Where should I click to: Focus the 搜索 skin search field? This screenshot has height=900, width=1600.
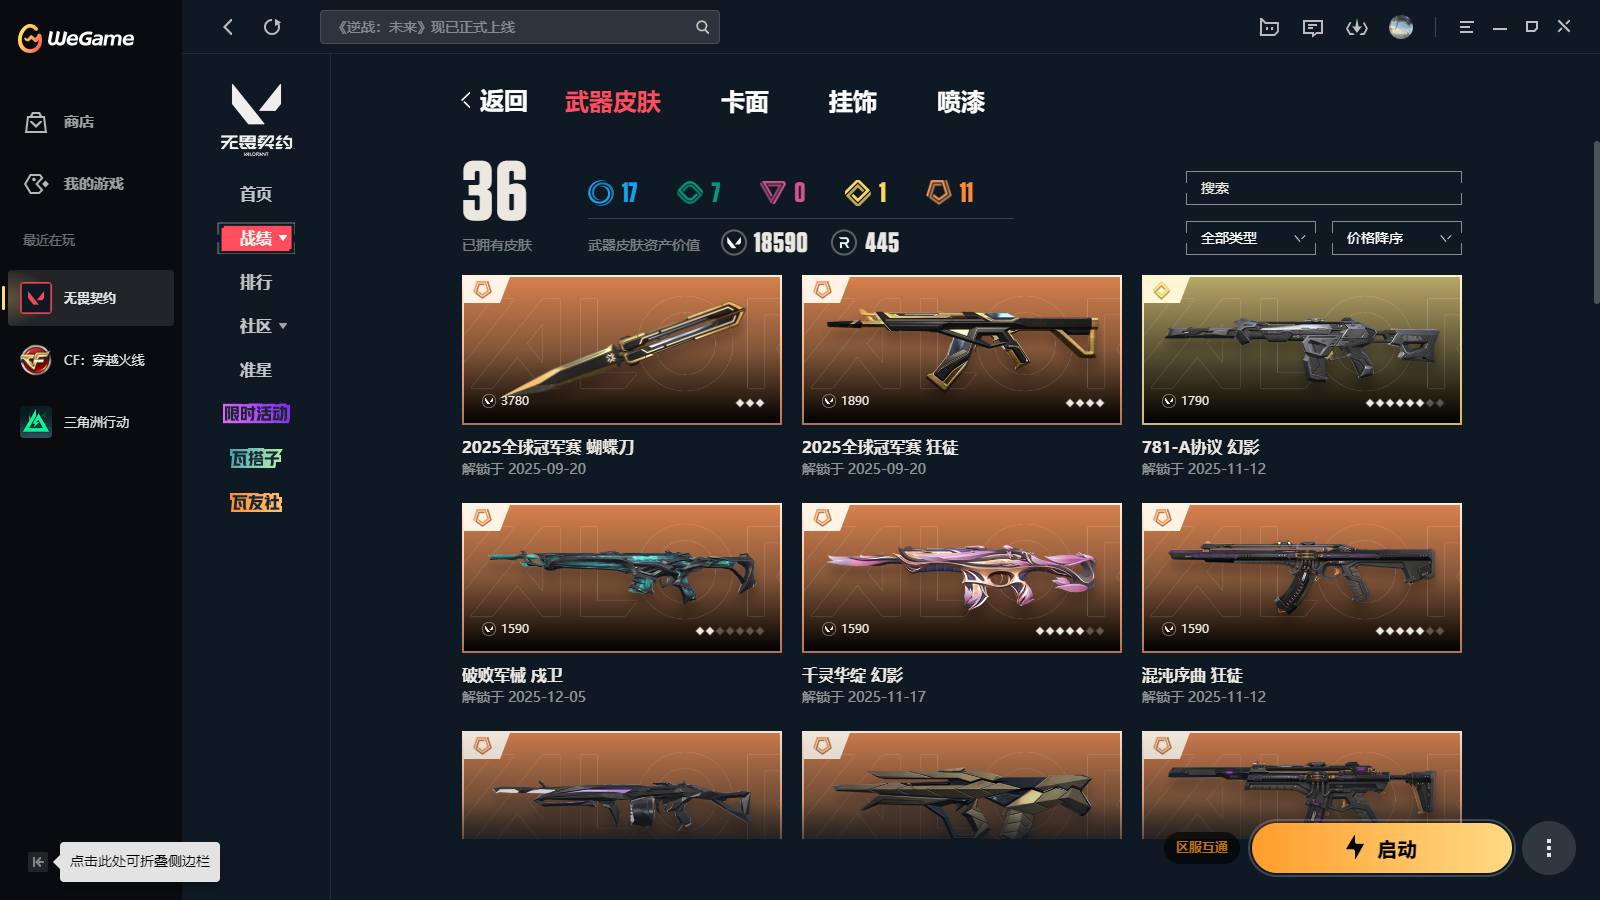1324,188
